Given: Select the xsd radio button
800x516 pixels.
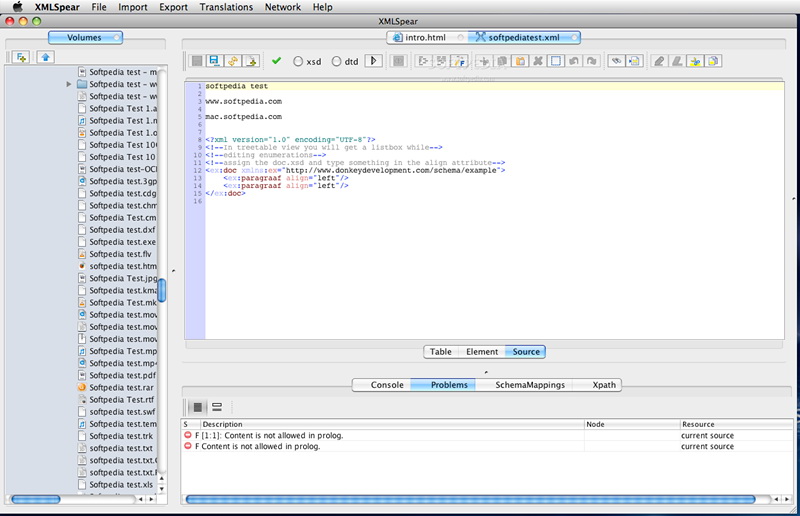Looking at the screenshot, I should pos(299,61).
